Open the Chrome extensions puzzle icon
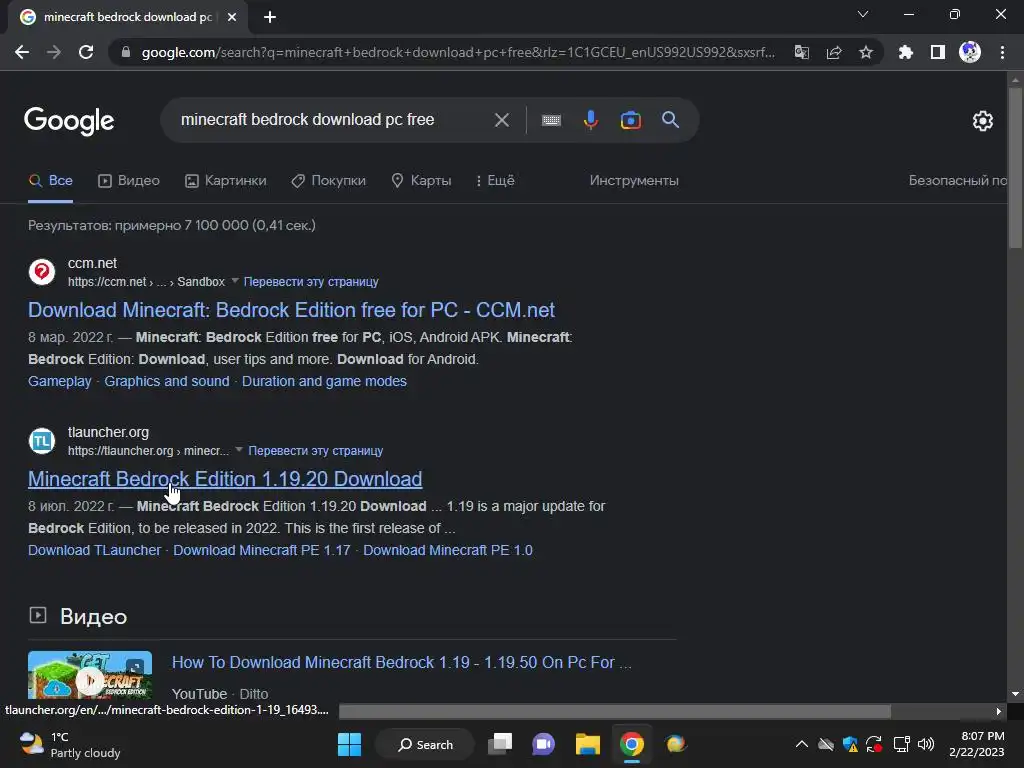Screen dimensions: 1024x768 (x=906, y=52)
